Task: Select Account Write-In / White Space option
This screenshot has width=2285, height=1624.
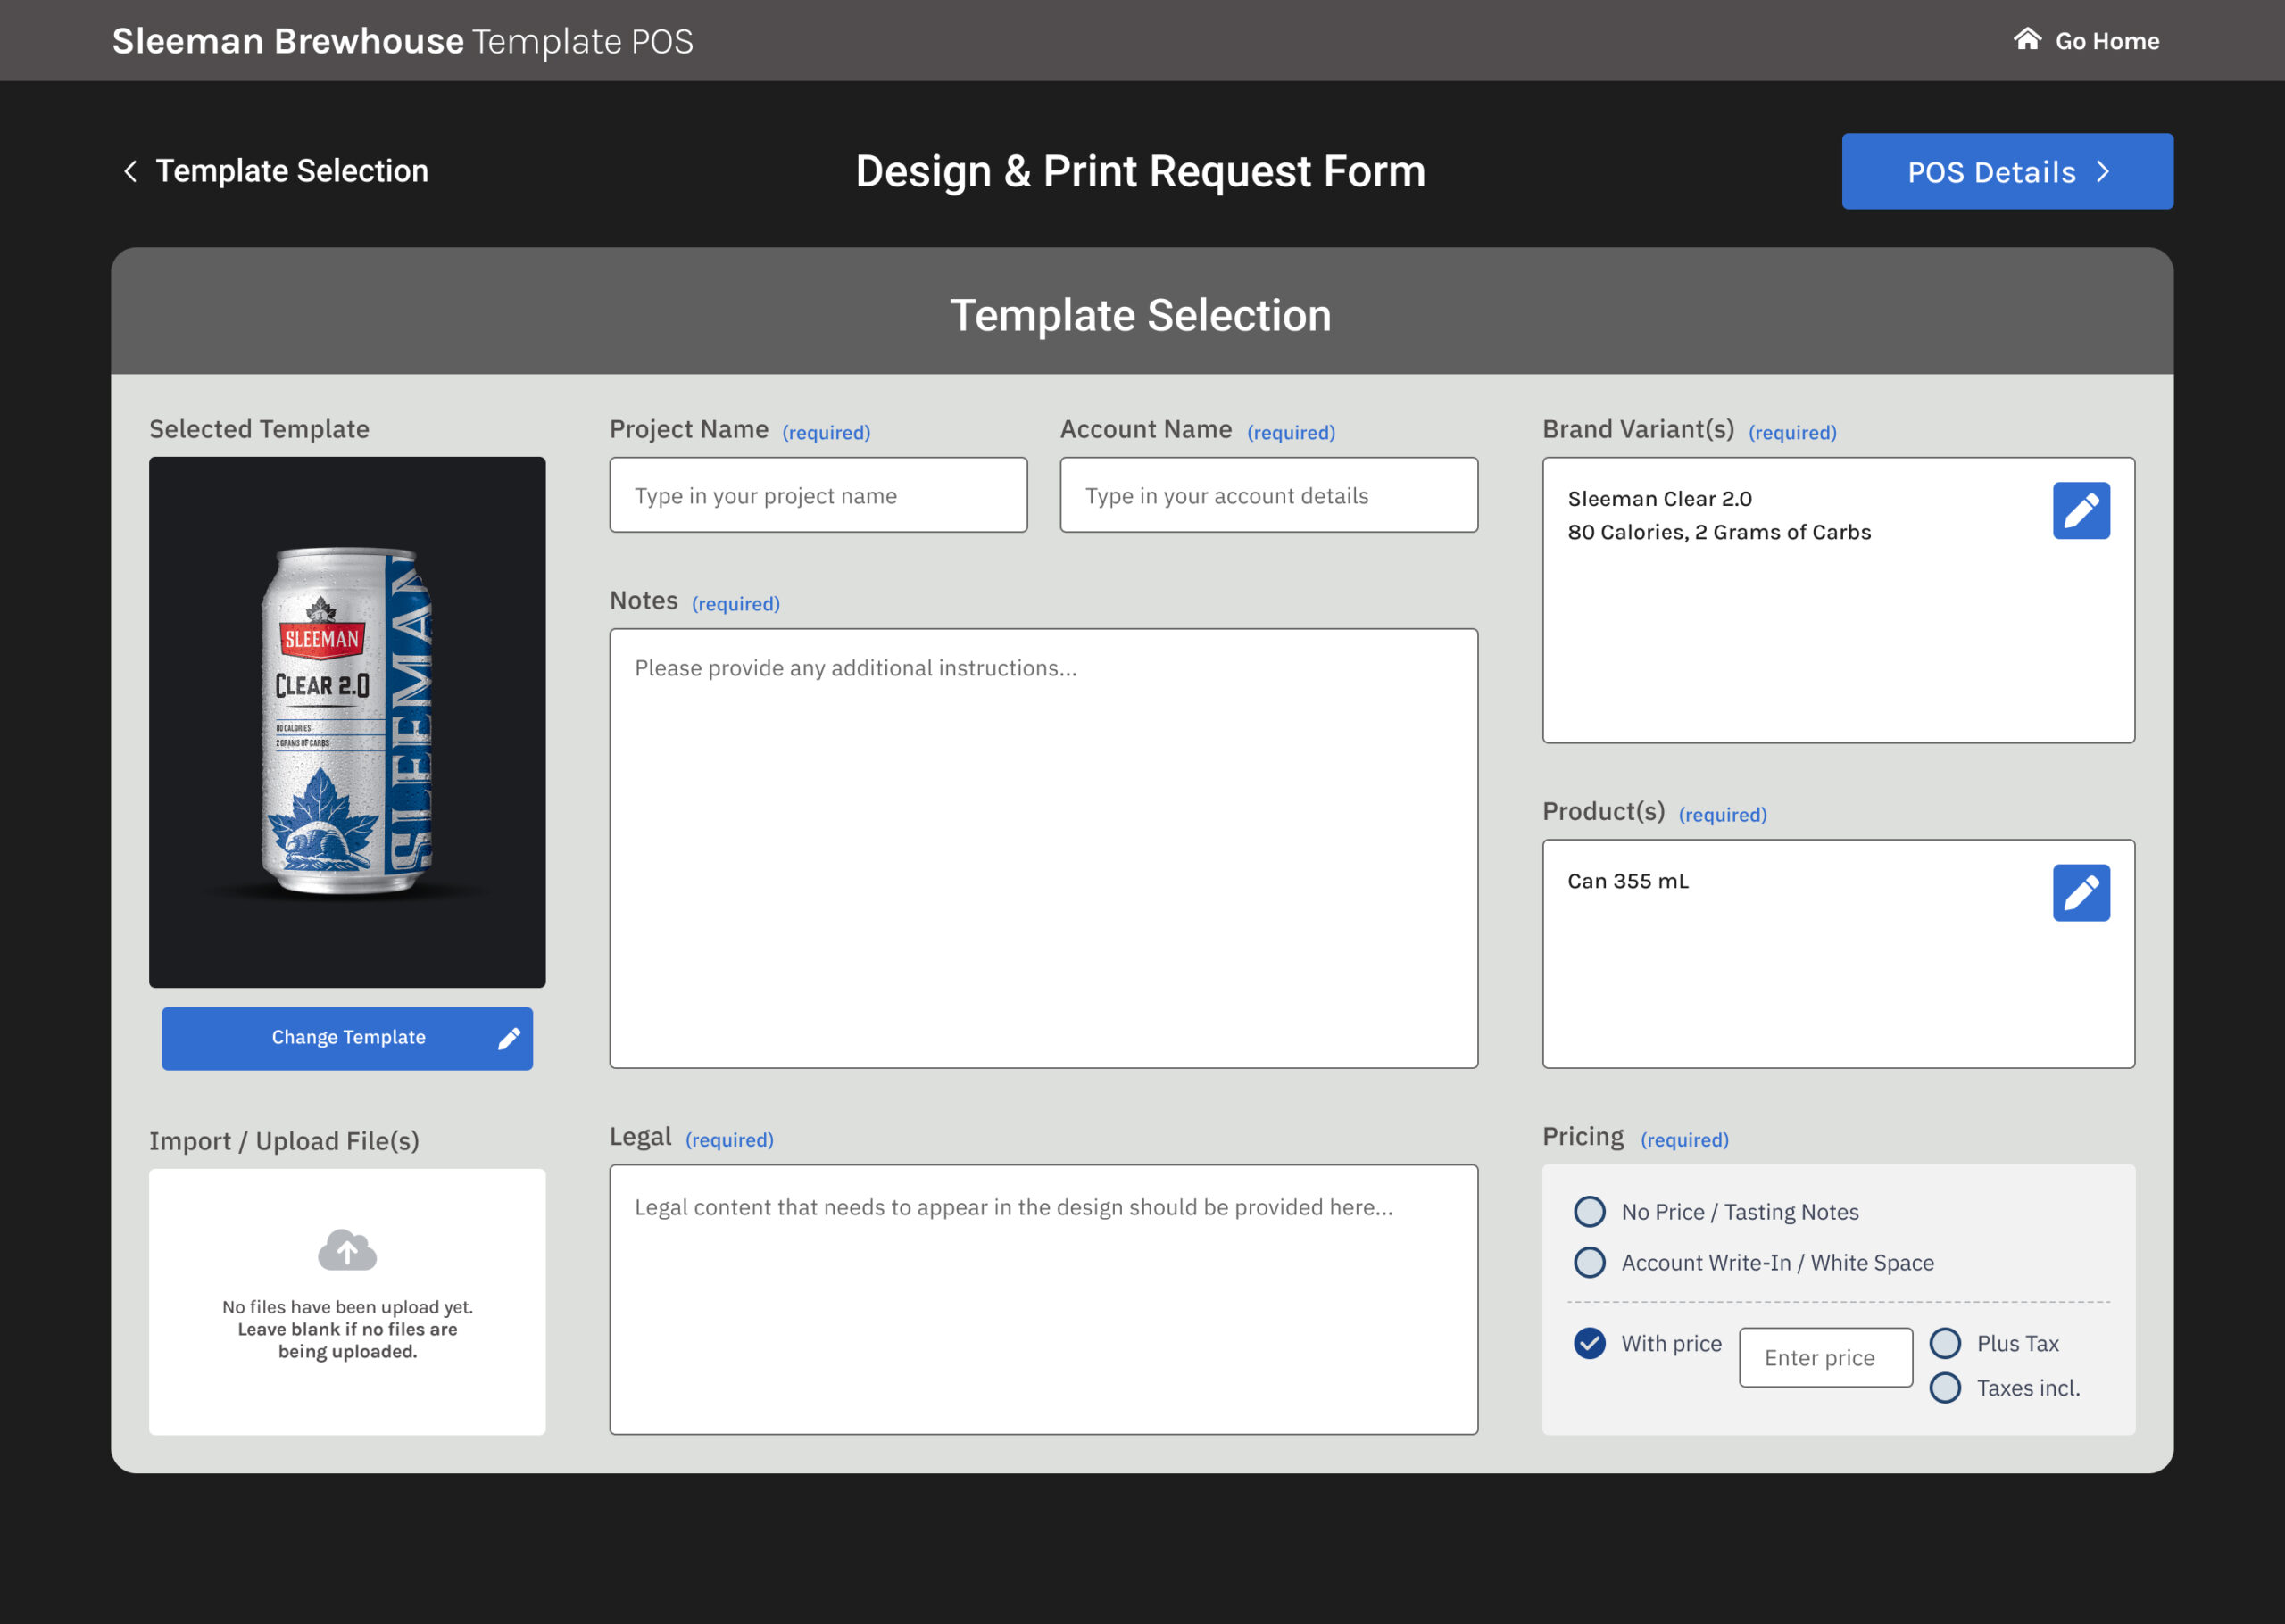Action: pos(1589,1263)
